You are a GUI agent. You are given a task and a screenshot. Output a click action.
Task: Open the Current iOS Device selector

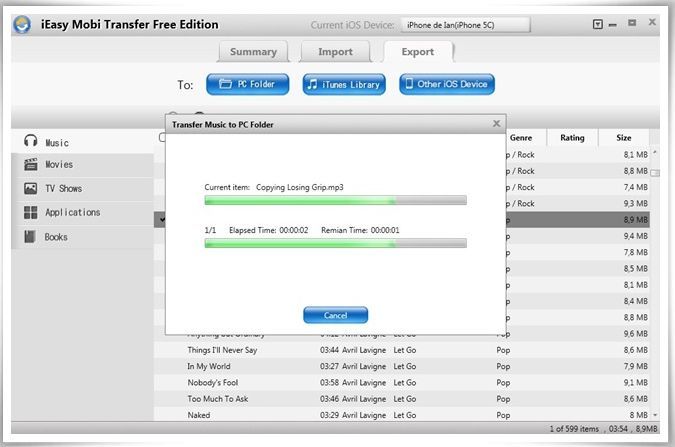[465, 25]
